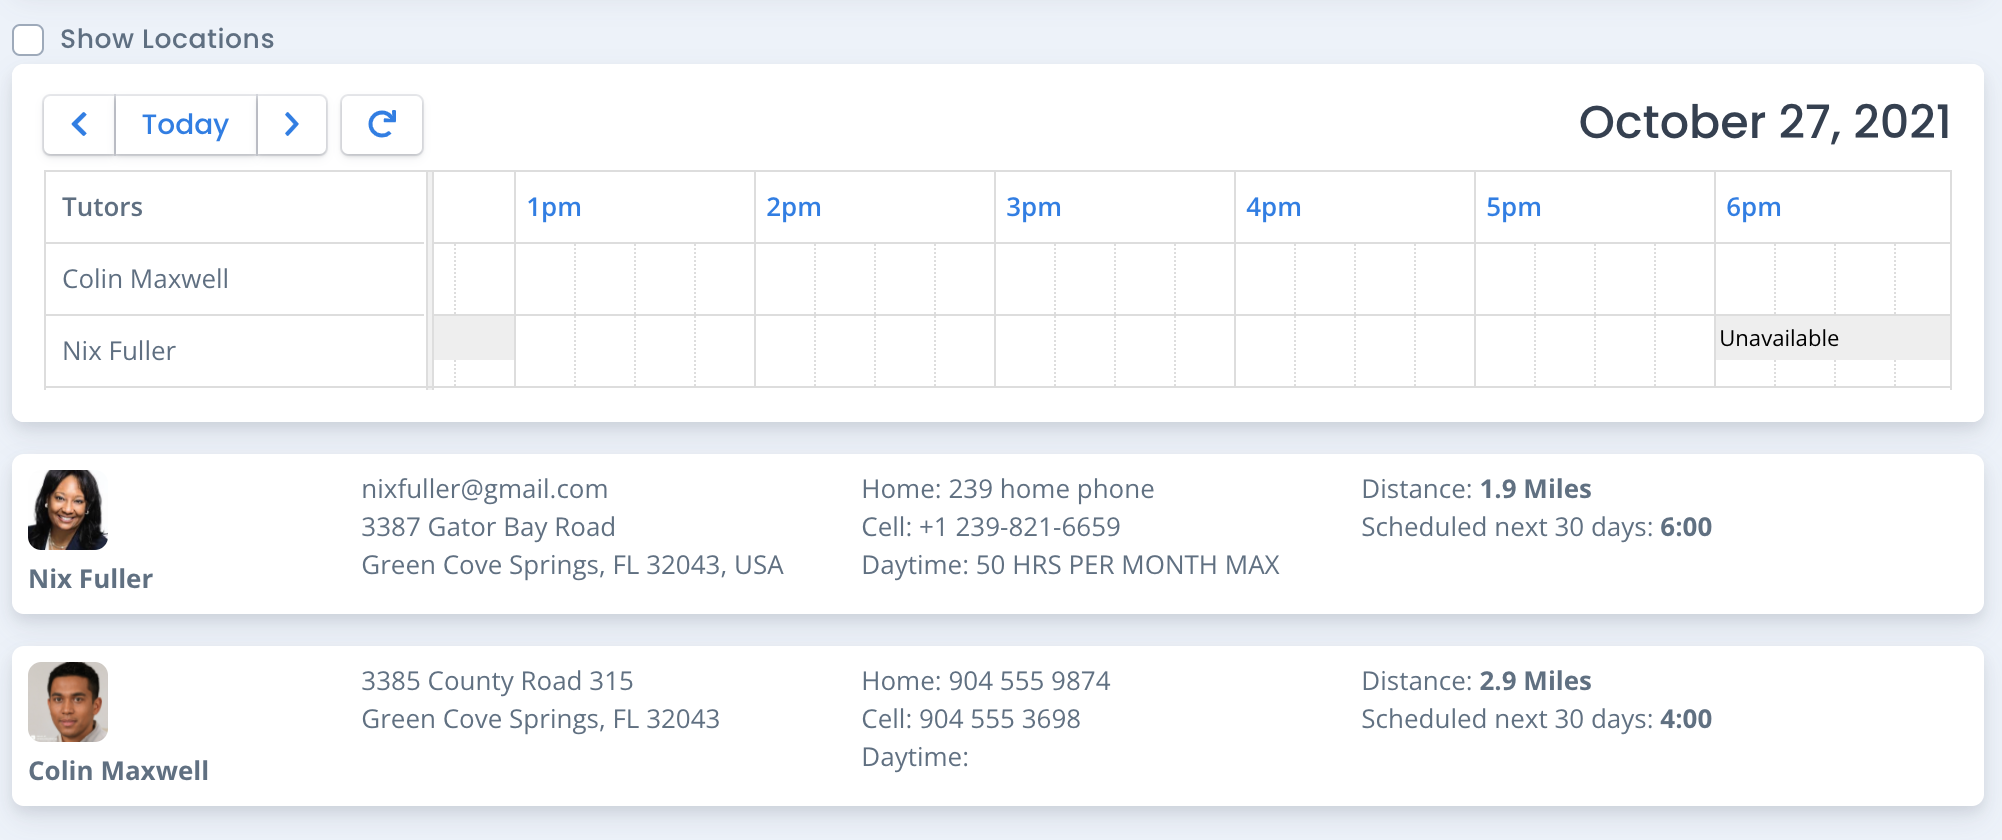Click Nix Fuller's cell number +1 239-821-6659
Viewport: 2002px width, 840px height.
(1020, 527)
